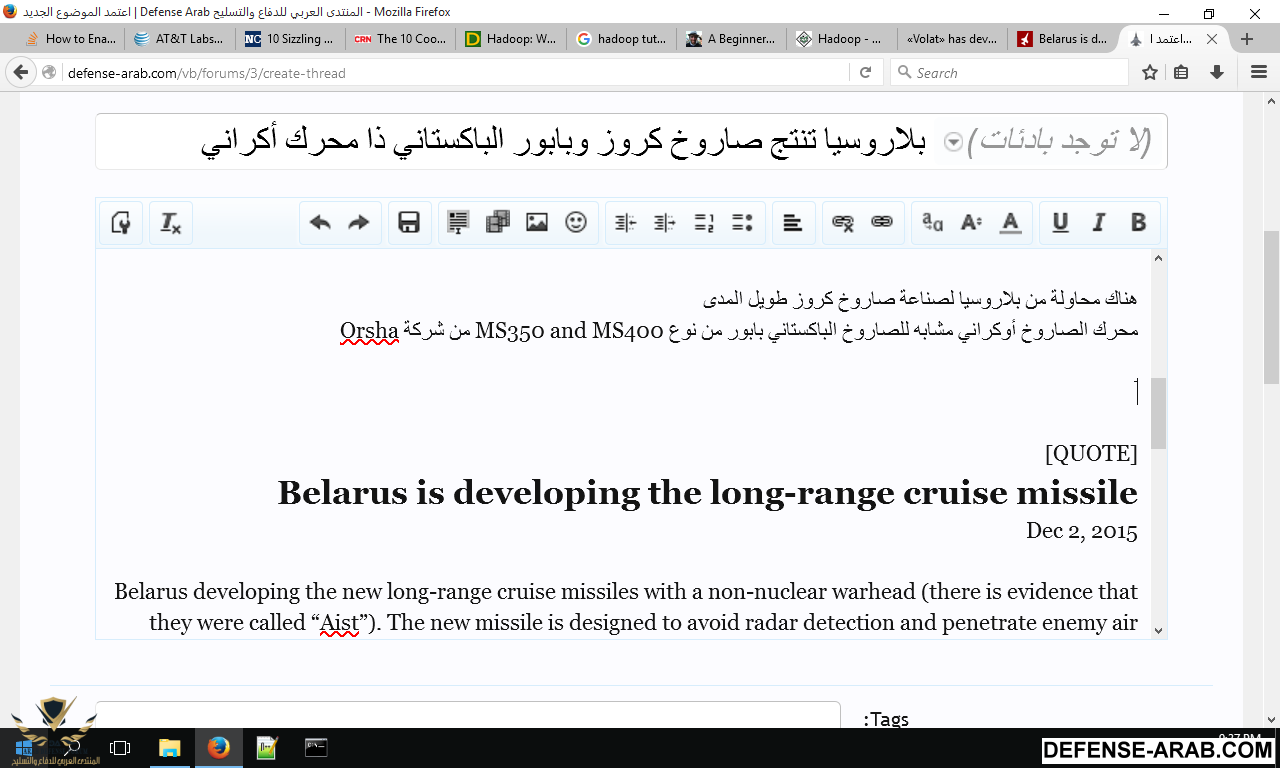
Task: Click the remove formatting icon
Action: [x=171, y=223]
